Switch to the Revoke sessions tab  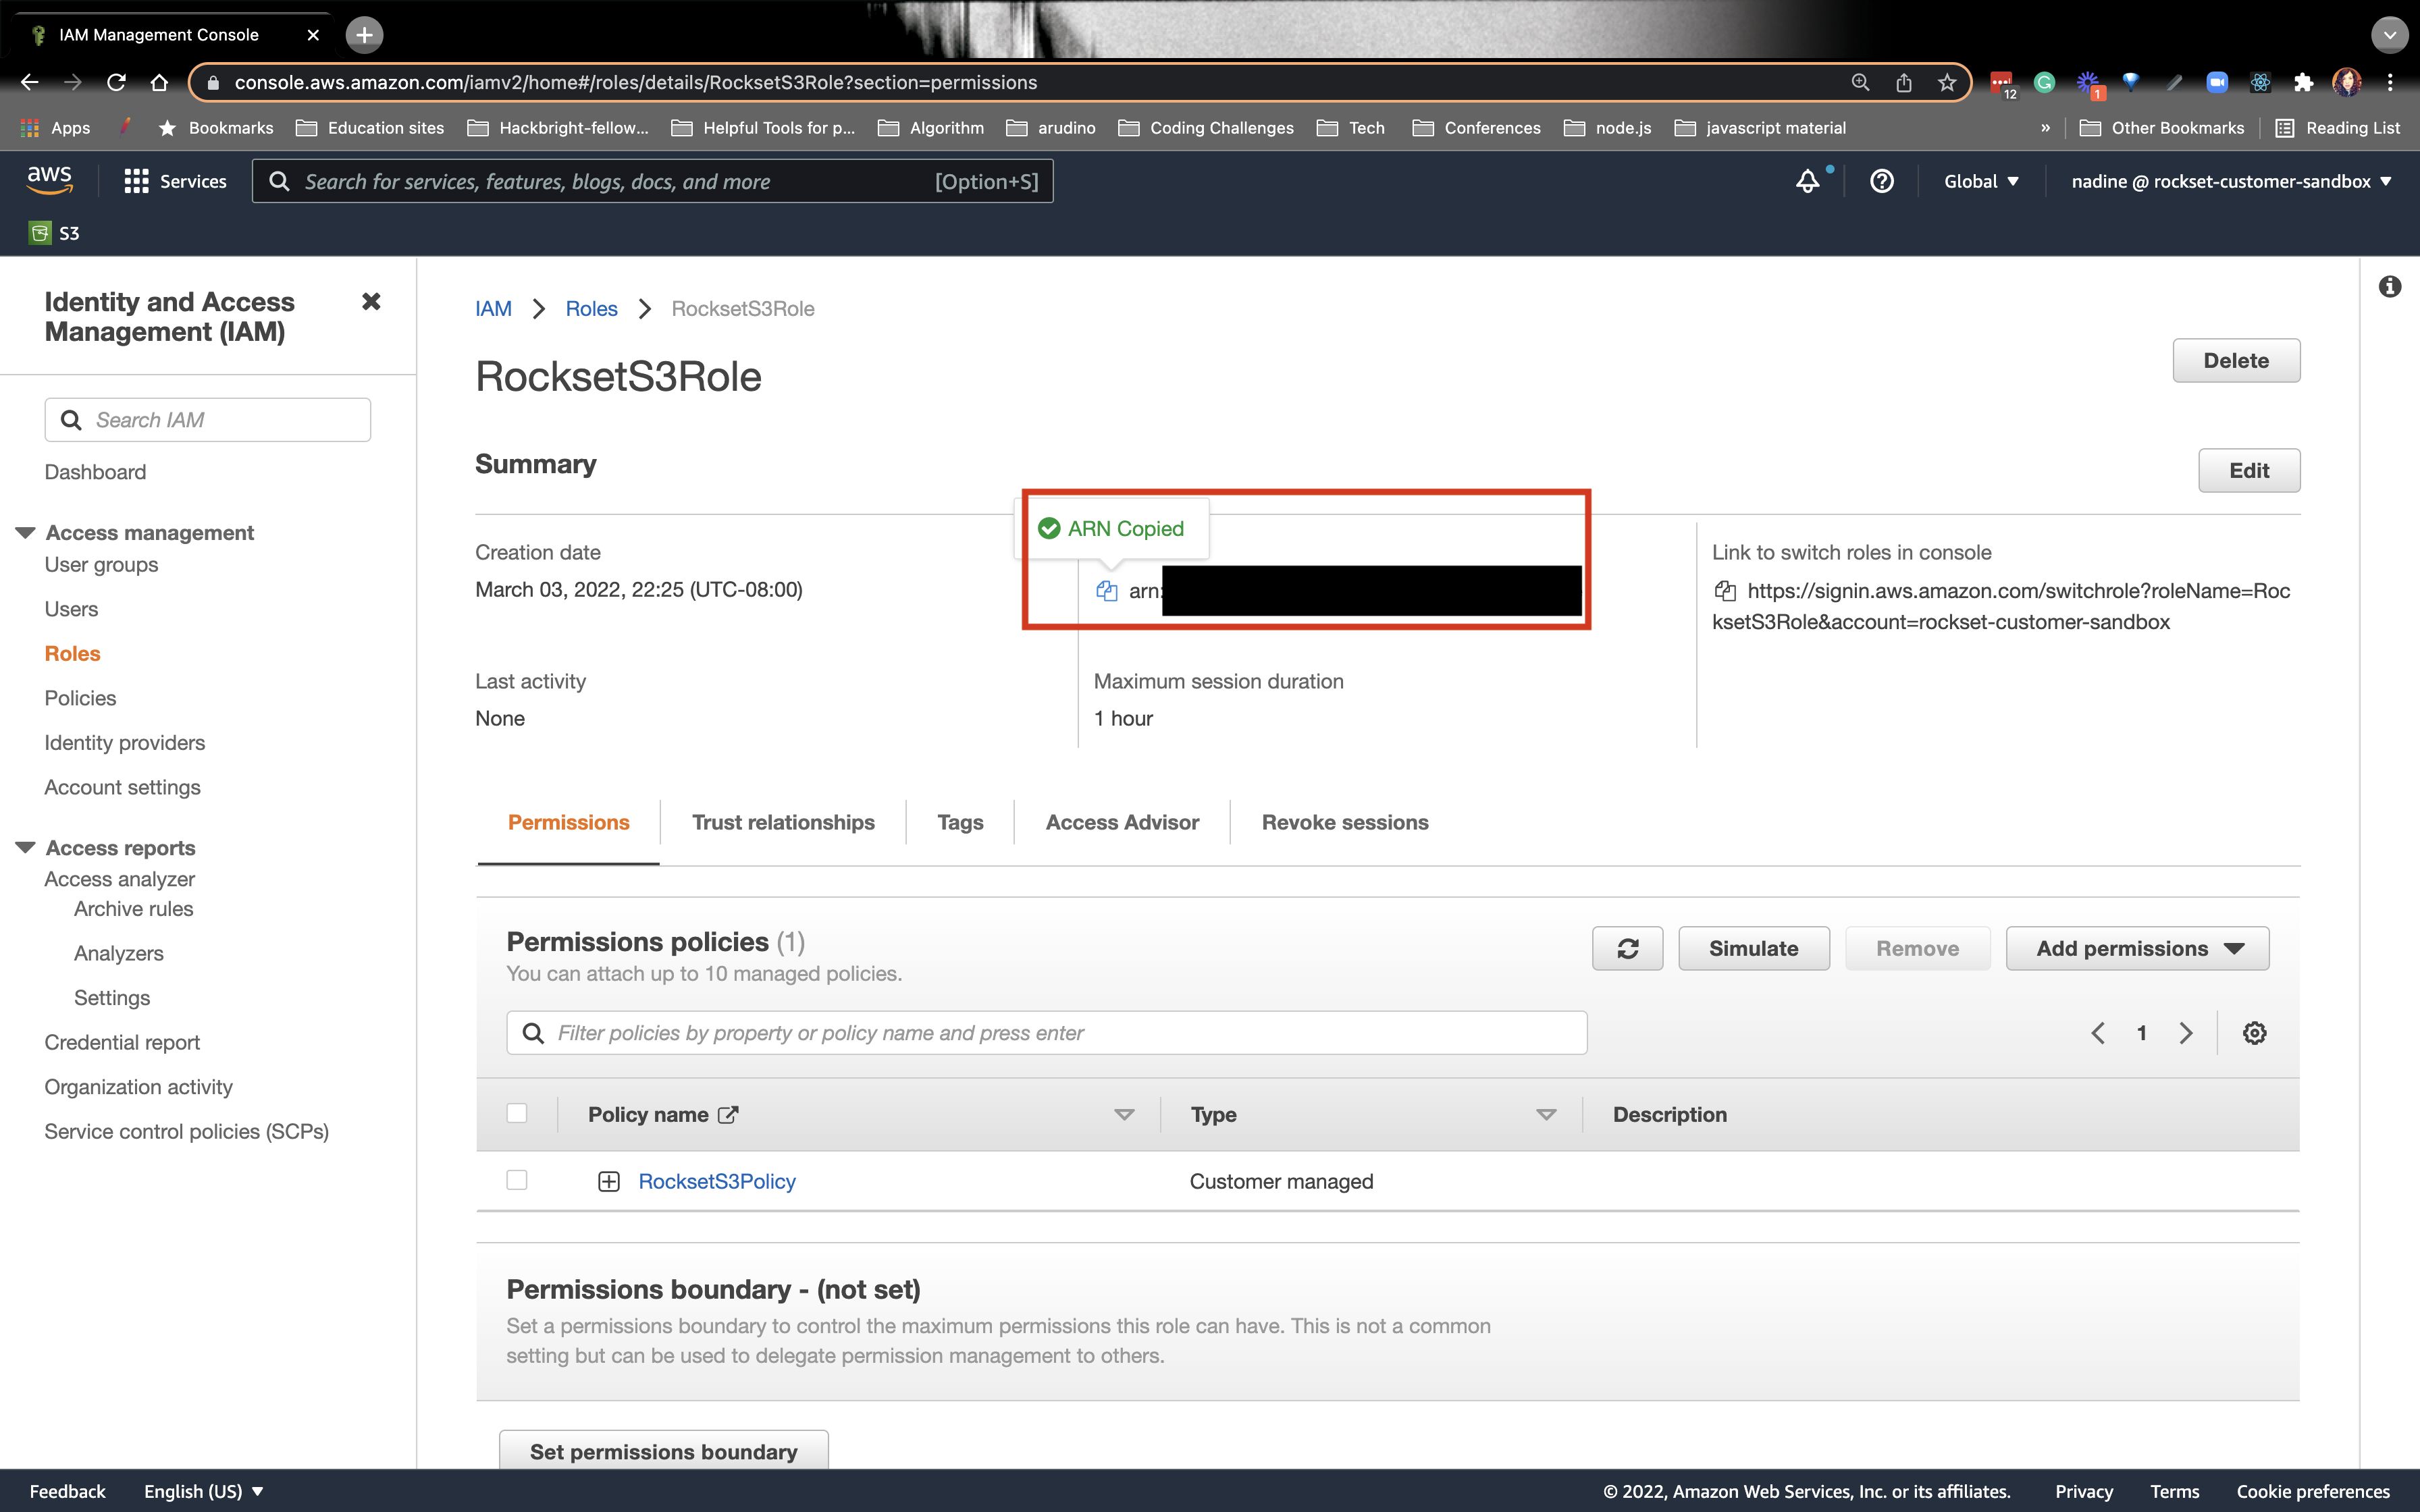[x=1345, y=822]
